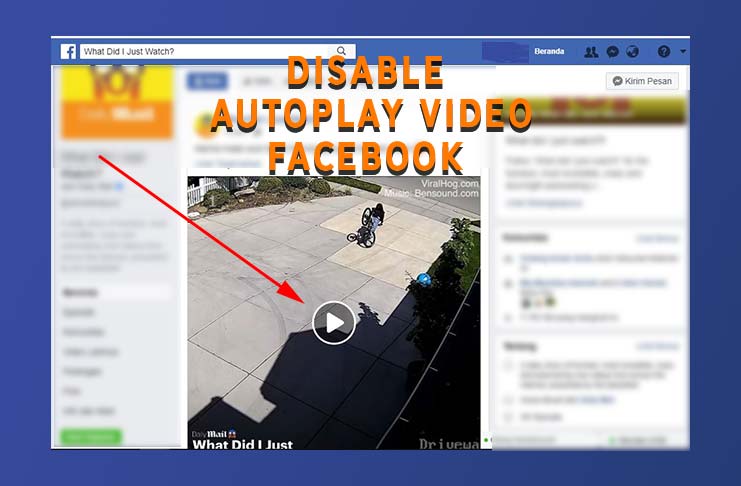Open the Beranda home link
The image size is (741, 486).
549,51
